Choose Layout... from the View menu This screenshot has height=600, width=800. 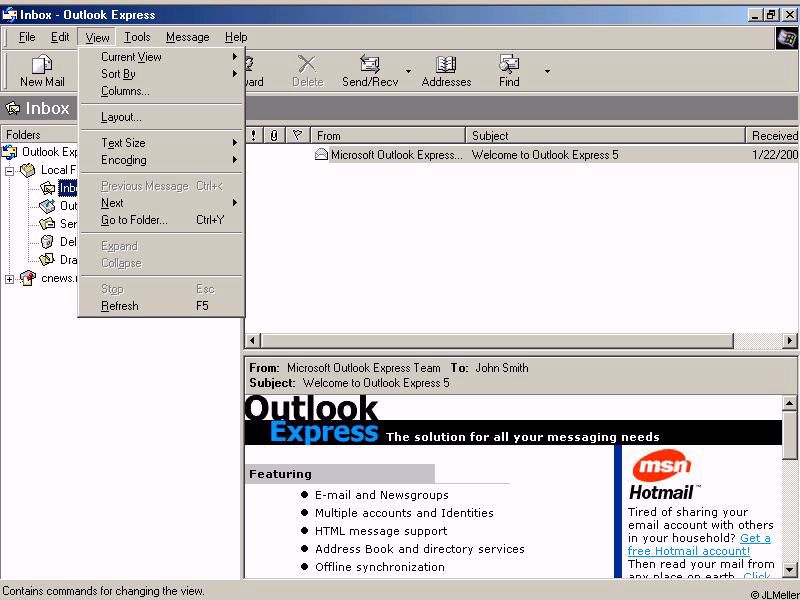click(x=121, y=117)
